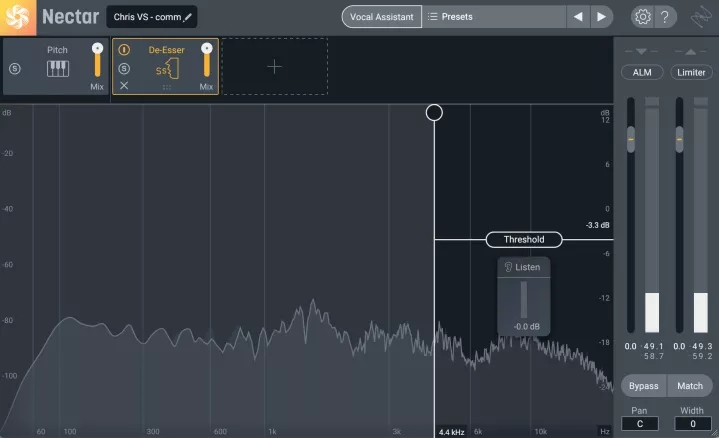Load the next preset with right arrow
The image size is (719, 438).
tap(601, 17)
